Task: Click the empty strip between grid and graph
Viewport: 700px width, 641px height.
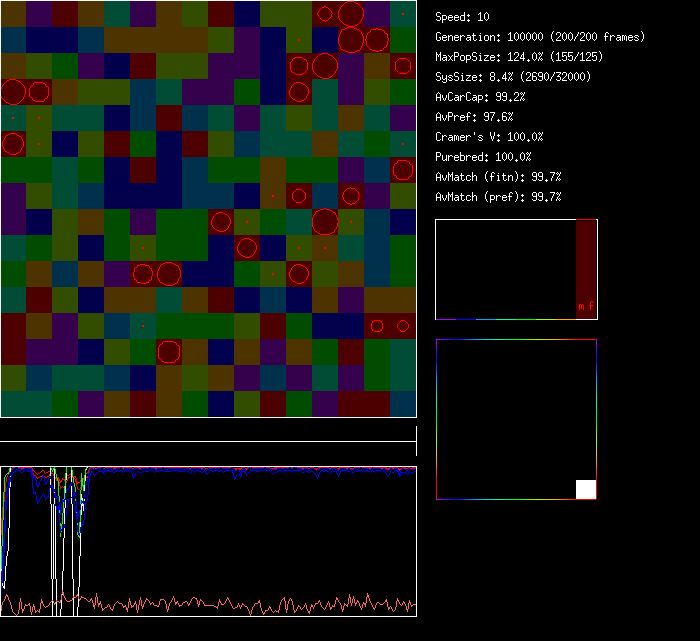Action: 208,431
